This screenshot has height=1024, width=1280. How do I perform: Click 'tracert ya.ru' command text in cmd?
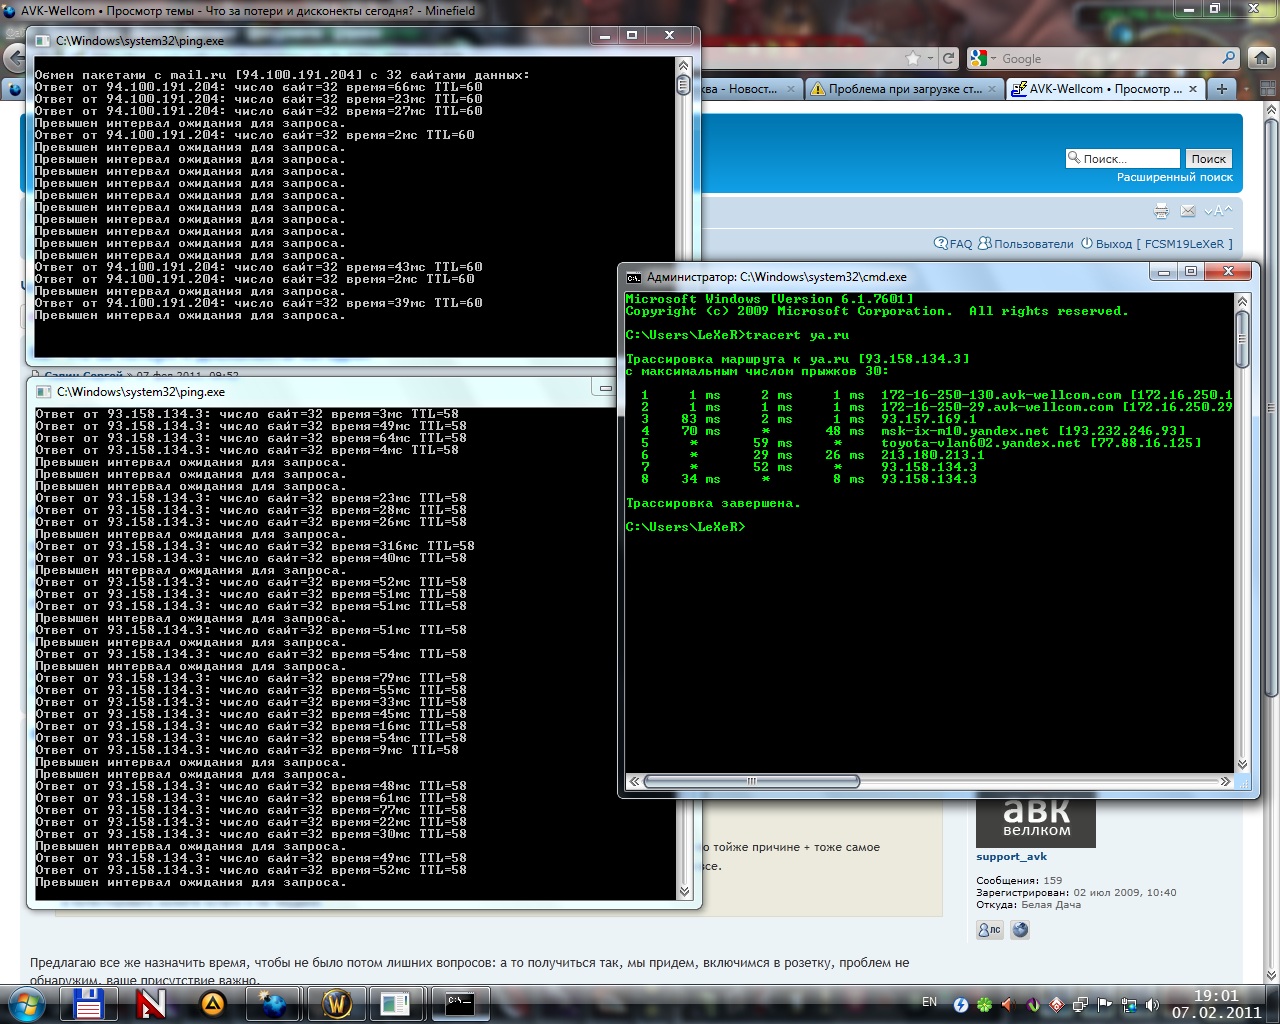(x=797, y=335)
